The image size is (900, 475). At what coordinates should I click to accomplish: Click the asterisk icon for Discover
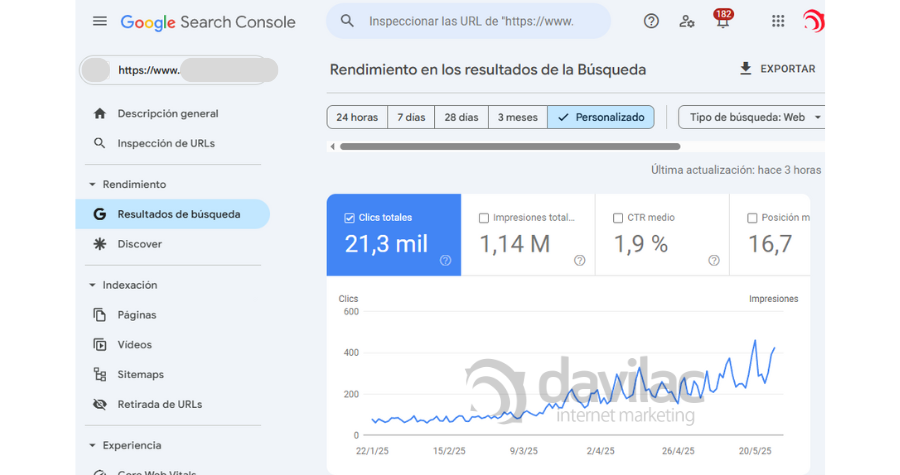point(100,244)
